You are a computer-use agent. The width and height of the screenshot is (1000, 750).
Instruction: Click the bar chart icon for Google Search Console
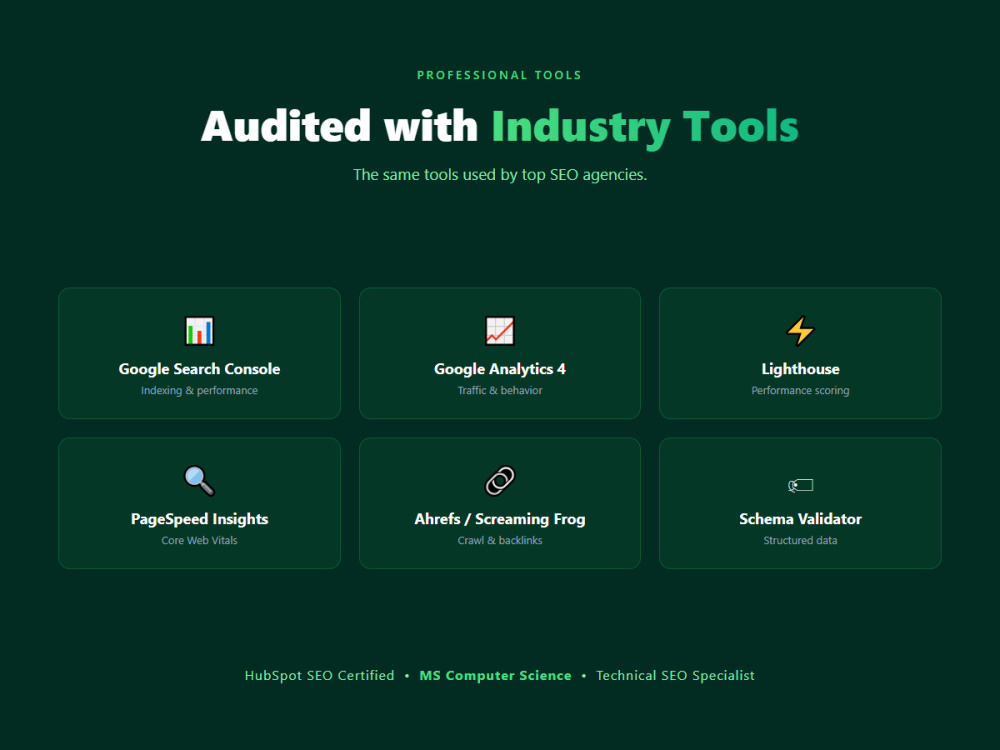(x=199, y=331)
